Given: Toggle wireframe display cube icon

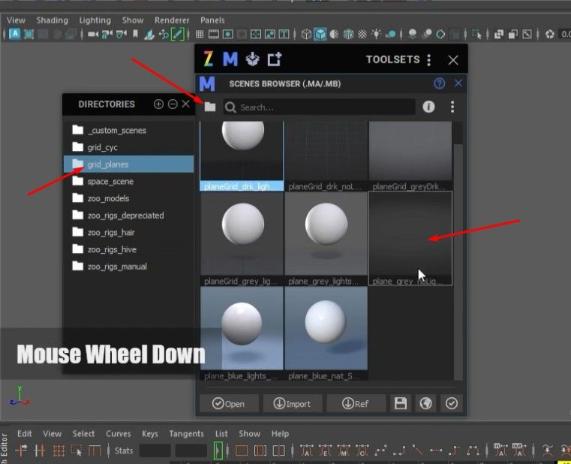Looking at the screenshot, I should (x=306, y=34).
